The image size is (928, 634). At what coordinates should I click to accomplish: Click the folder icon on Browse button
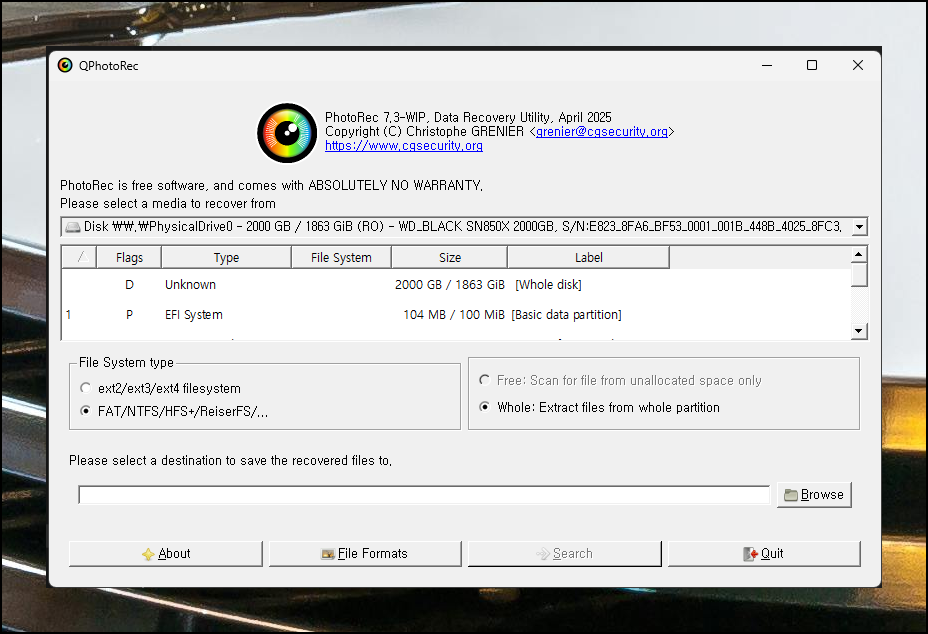click(x=791, y=495)
